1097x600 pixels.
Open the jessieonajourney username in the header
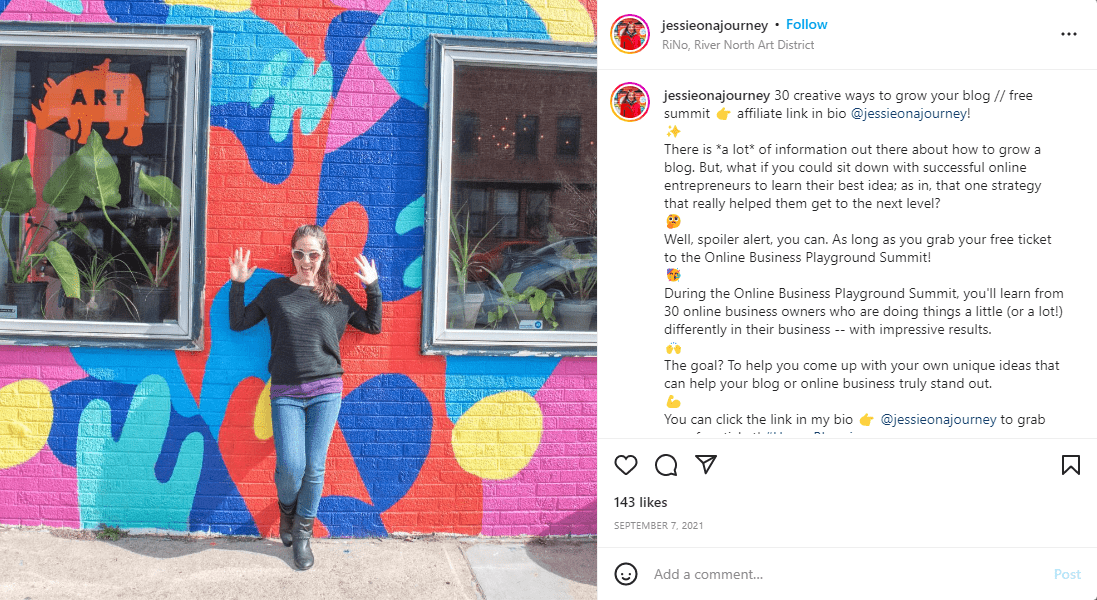coord(714,25)
